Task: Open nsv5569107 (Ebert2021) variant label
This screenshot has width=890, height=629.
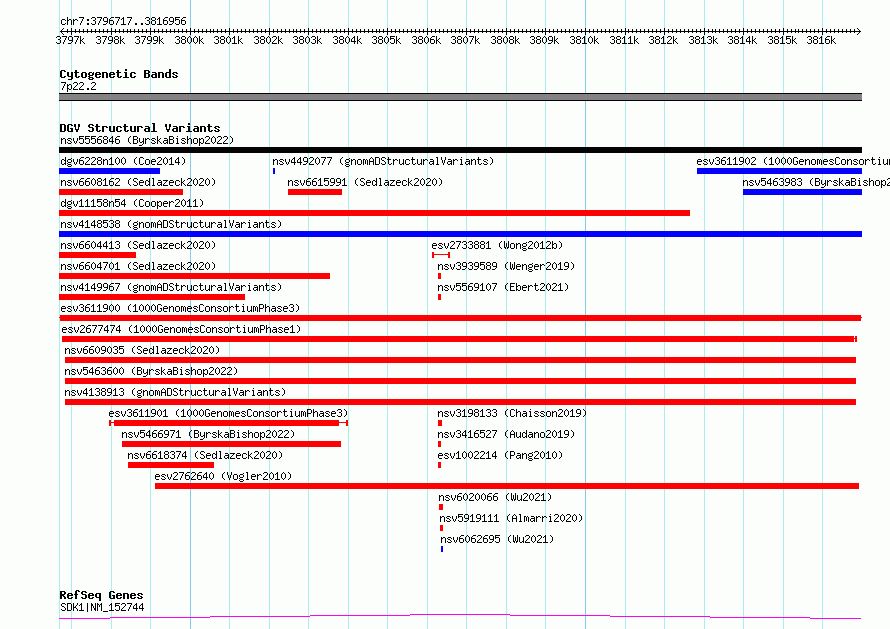Action: pyautogui.click(x=503, y=287)
